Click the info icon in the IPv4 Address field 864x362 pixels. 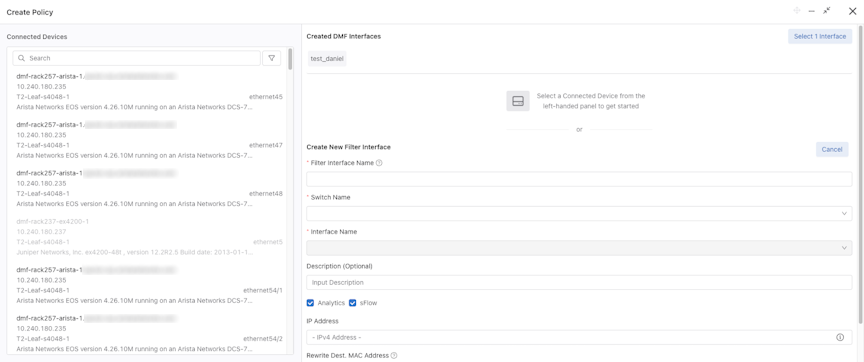click(x=840, y=337)
